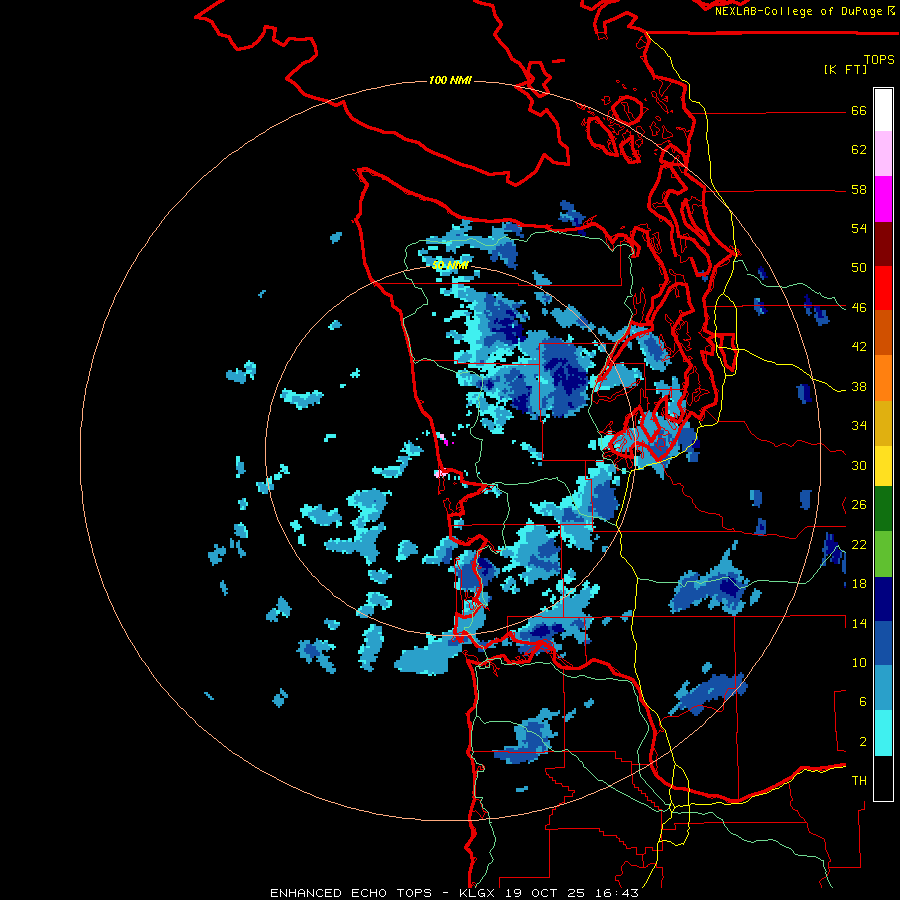The width and height of the screenshot is (900, 900).
Task: Click the 22 legend value
Action: (859, 544)
